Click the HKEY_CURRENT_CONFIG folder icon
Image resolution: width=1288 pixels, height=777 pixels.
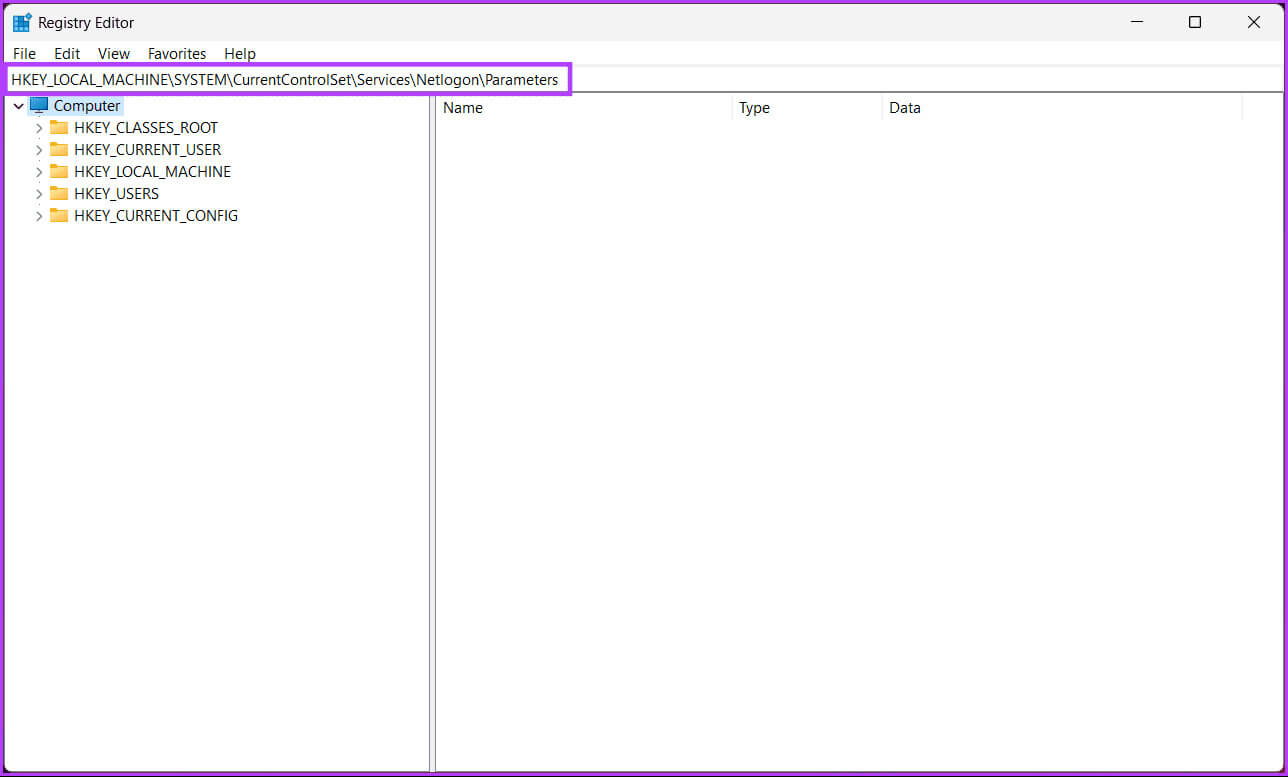click(59, 215)
